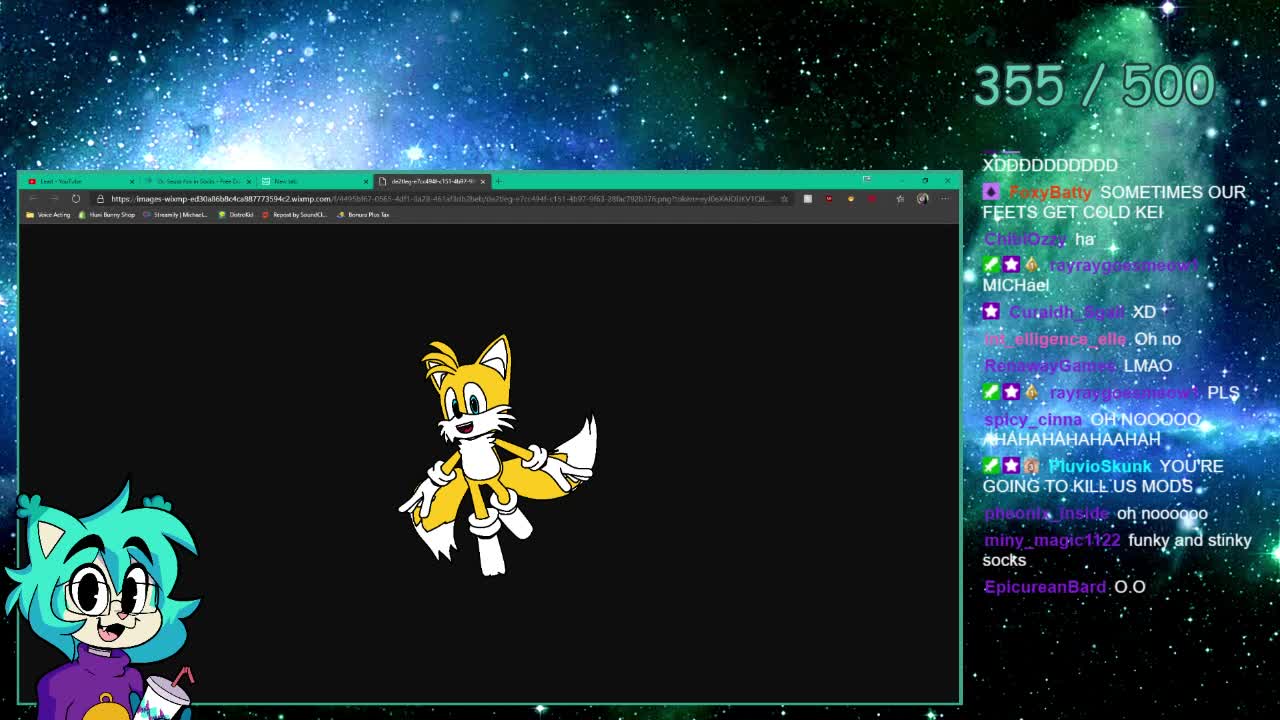Click the wixmp URL address bar
This screenshot has width=1280, height=720.
440,198
